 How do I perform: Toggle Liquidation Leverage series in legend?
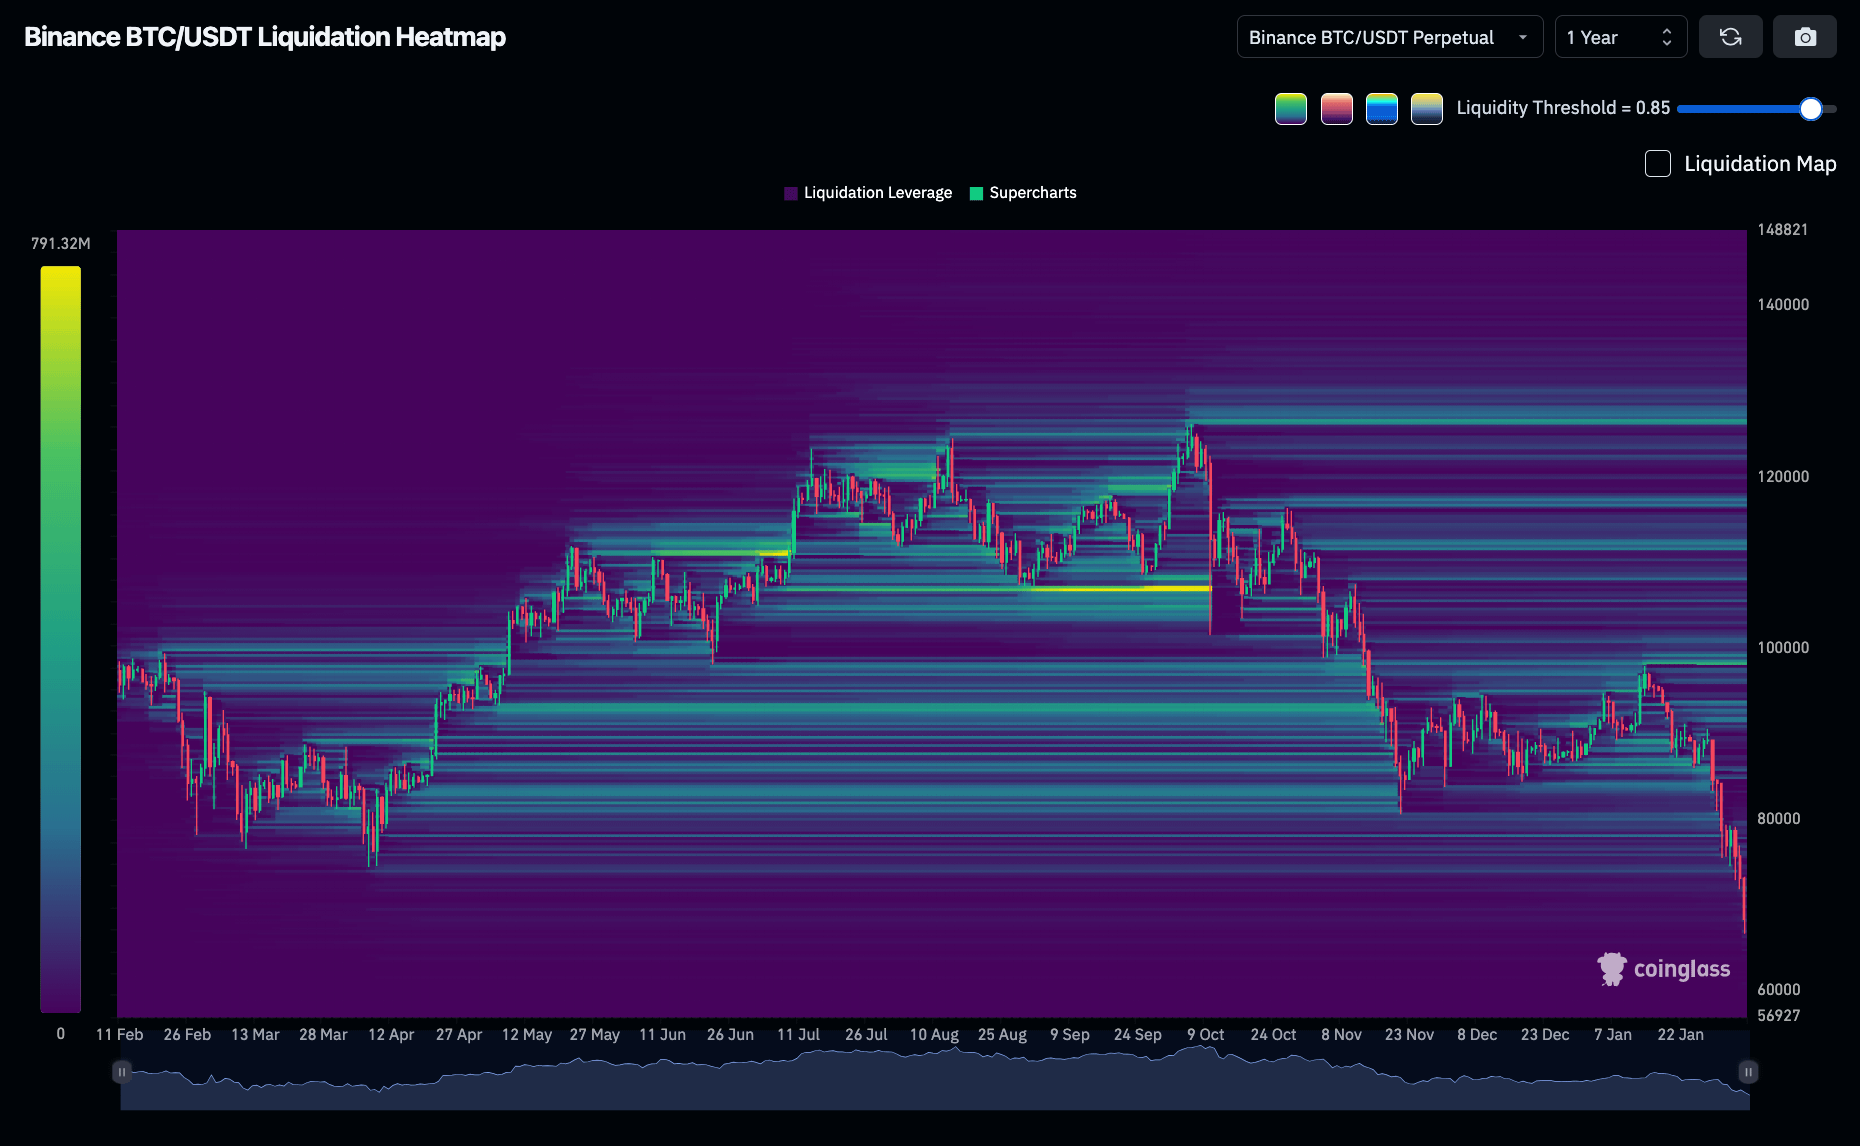(868, 193)
